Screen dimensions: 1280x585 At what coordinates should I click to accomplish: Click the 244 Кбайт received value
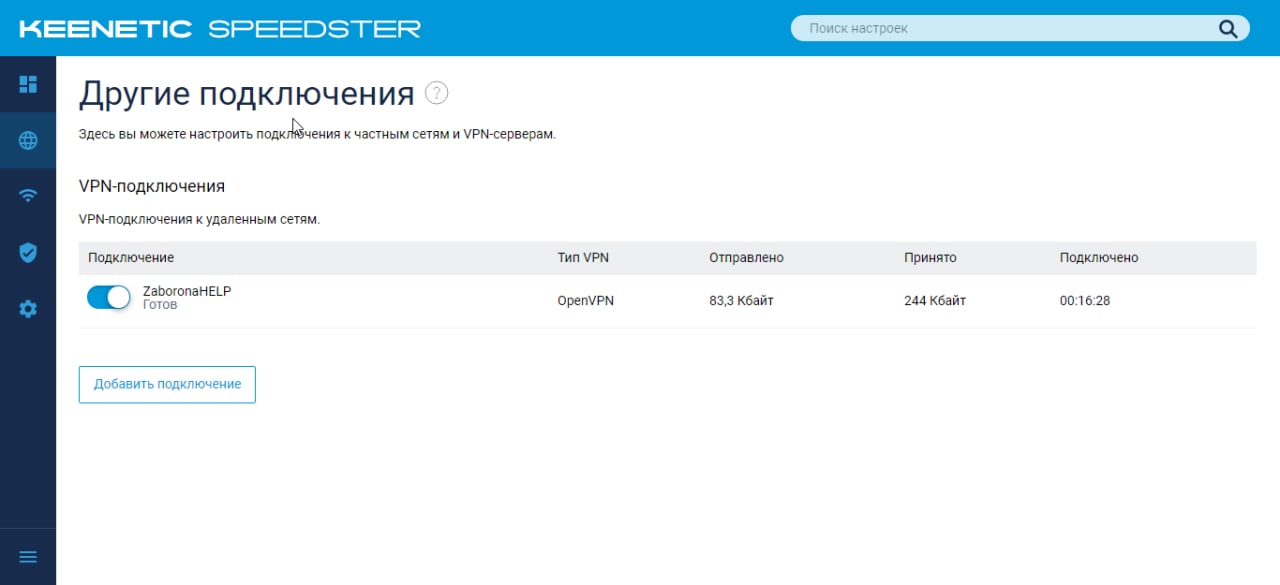pyautogui.click(x=935, y=300)
